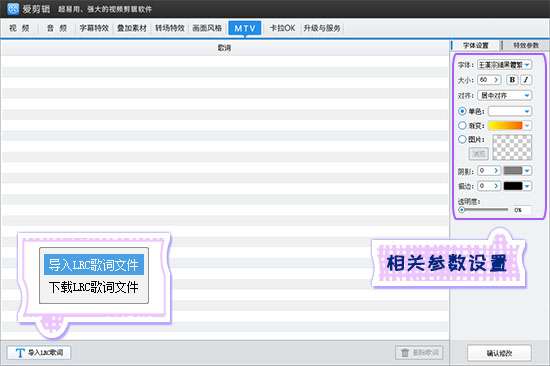Image resolution: width=550 pixels, height=366 pixels.
Task: Click the 导入LRC歌词 button
Action: pos(39,353)
